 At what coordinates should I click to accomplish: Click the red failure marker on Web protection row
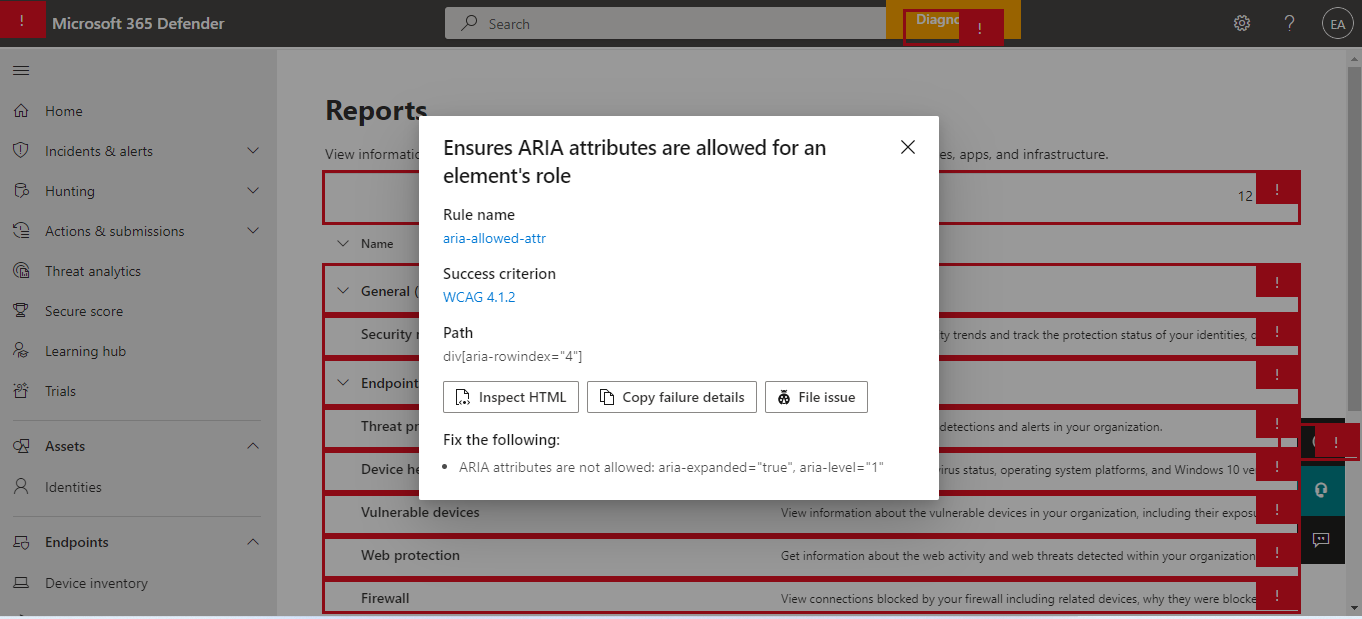1277,553
